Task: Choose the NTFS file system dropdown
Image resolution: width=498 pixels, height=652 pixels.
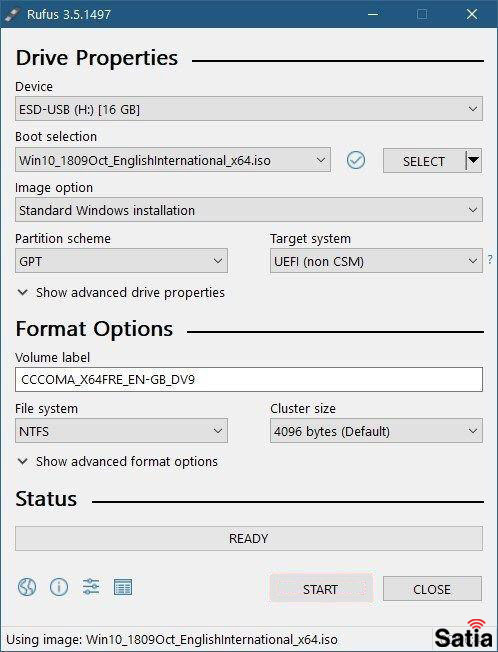Action: [121, 430]
